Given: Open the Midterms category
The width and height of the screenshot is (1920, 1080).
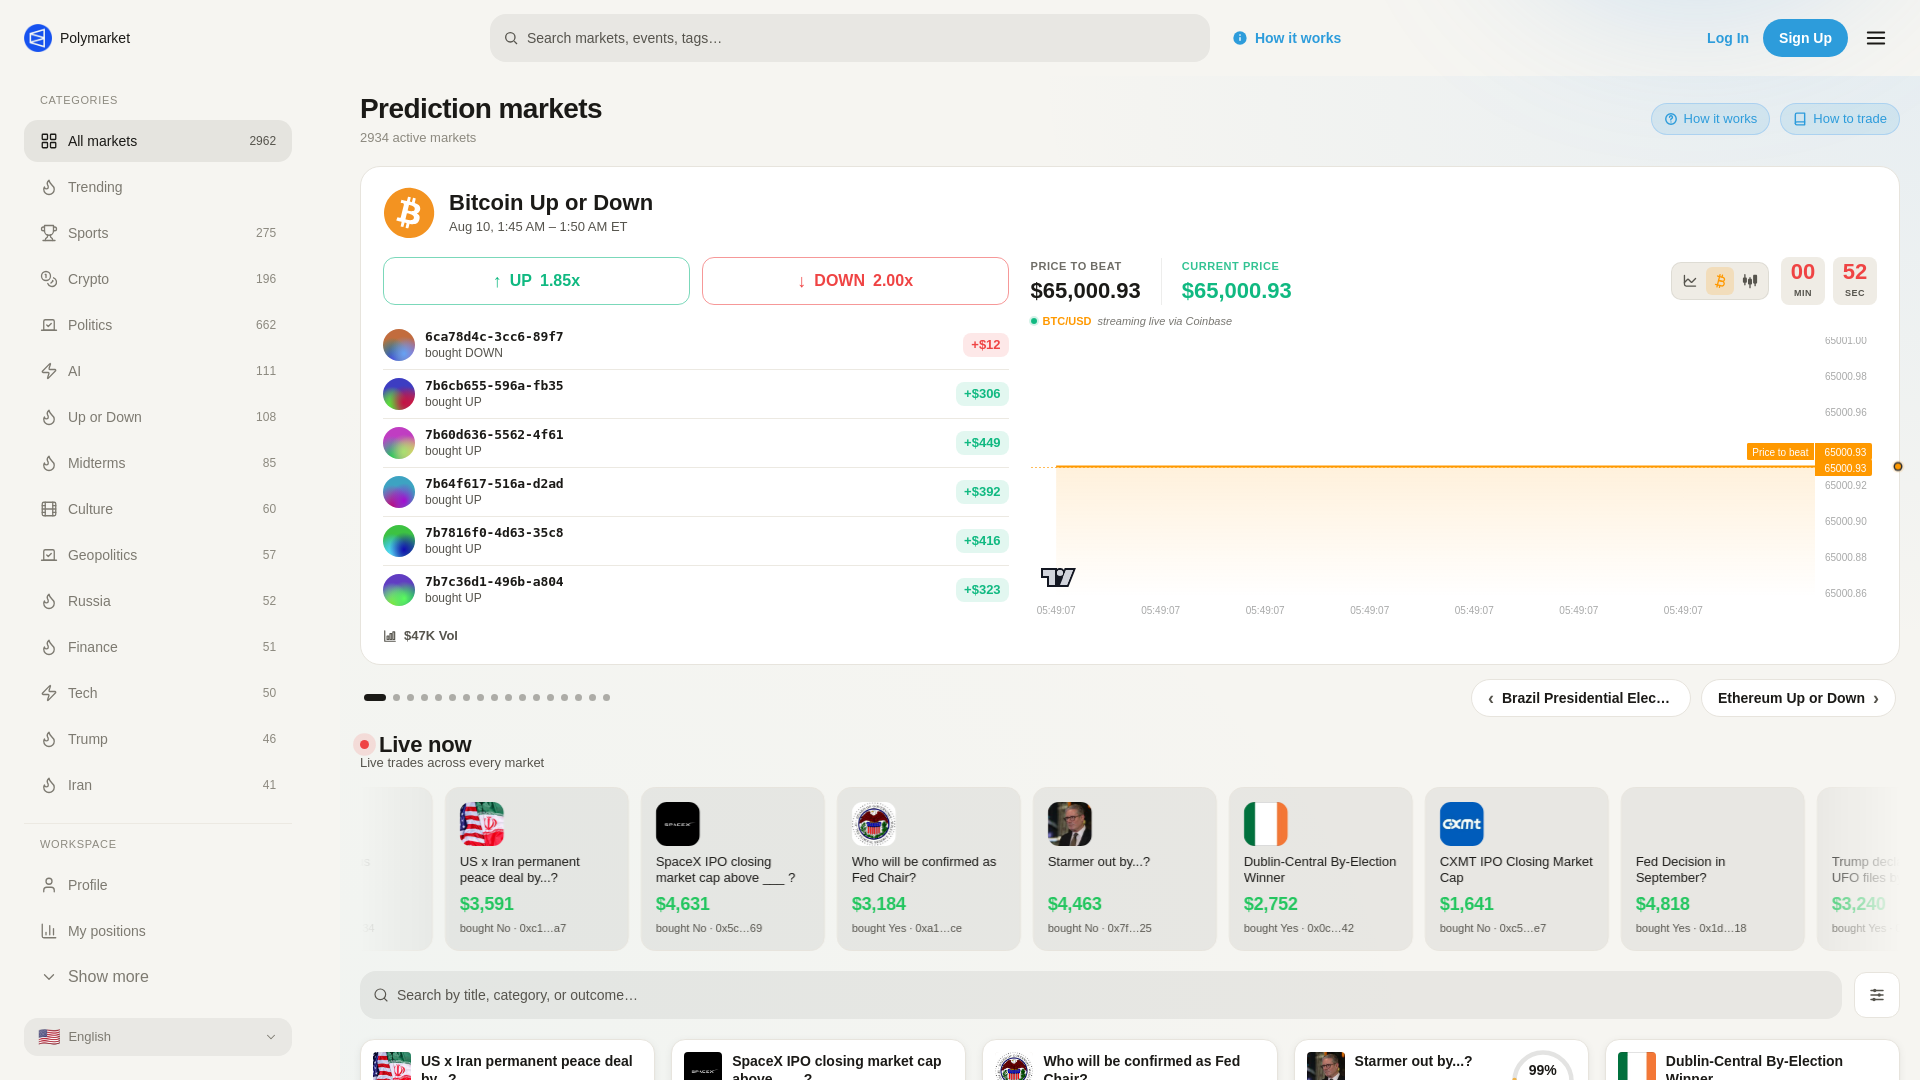Looking at the screenshot, I should click(158, 463).
